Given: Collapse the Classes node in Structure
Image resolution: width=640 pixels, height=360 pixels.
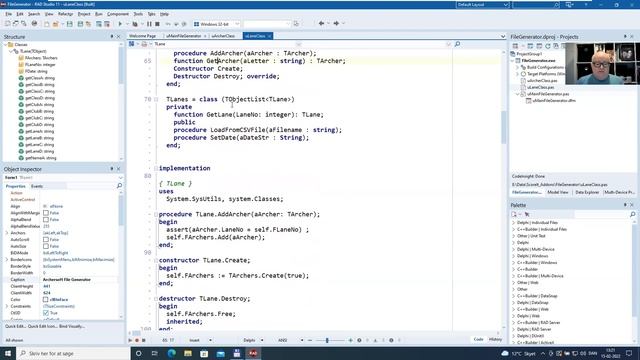Looking at the screenshot, I should click(x=6, y=44).
